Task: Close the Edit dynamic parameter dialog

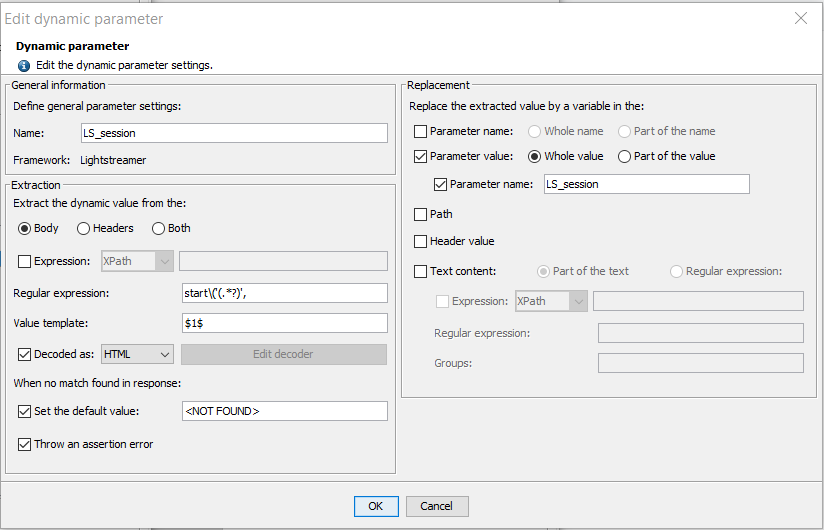Action: 800,18
